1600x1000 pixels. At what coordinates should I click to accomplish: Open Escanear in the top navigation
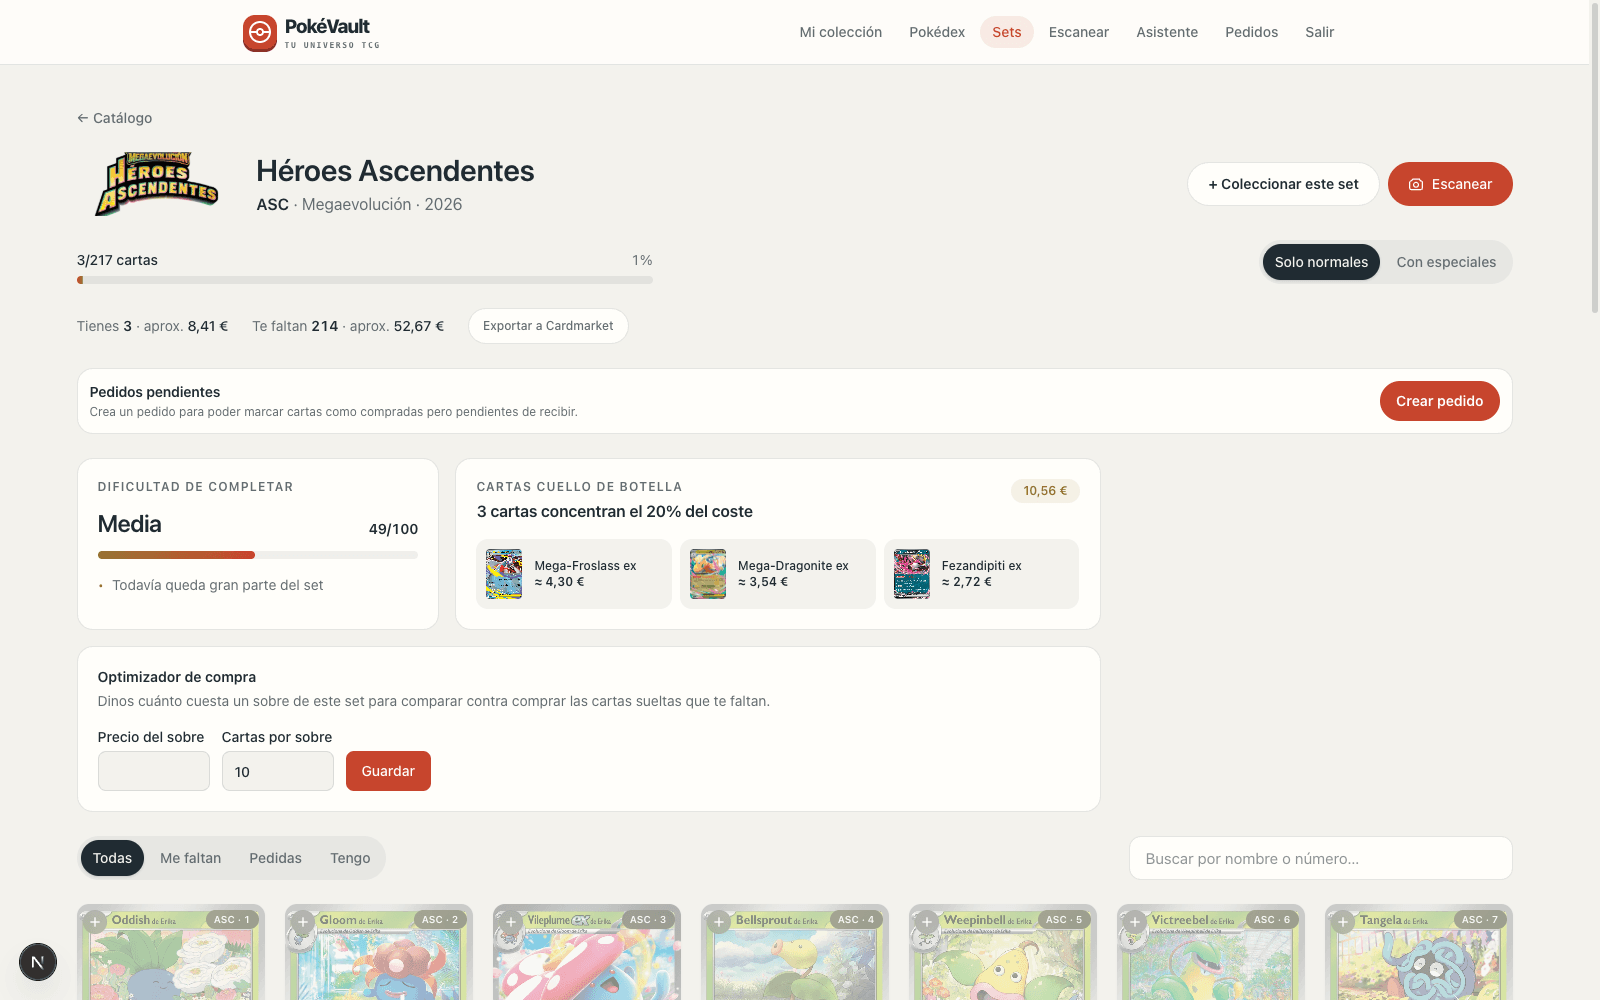tap(1079, 32)
